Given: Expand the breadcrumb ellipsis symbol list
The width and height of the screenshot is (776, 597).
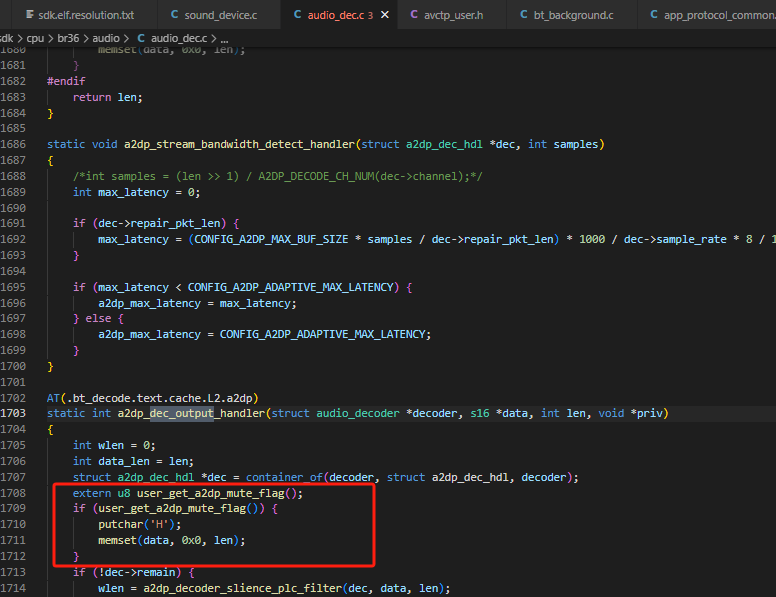Looking at the screenshot, I should pyautogui.click(x=224, y=38).
